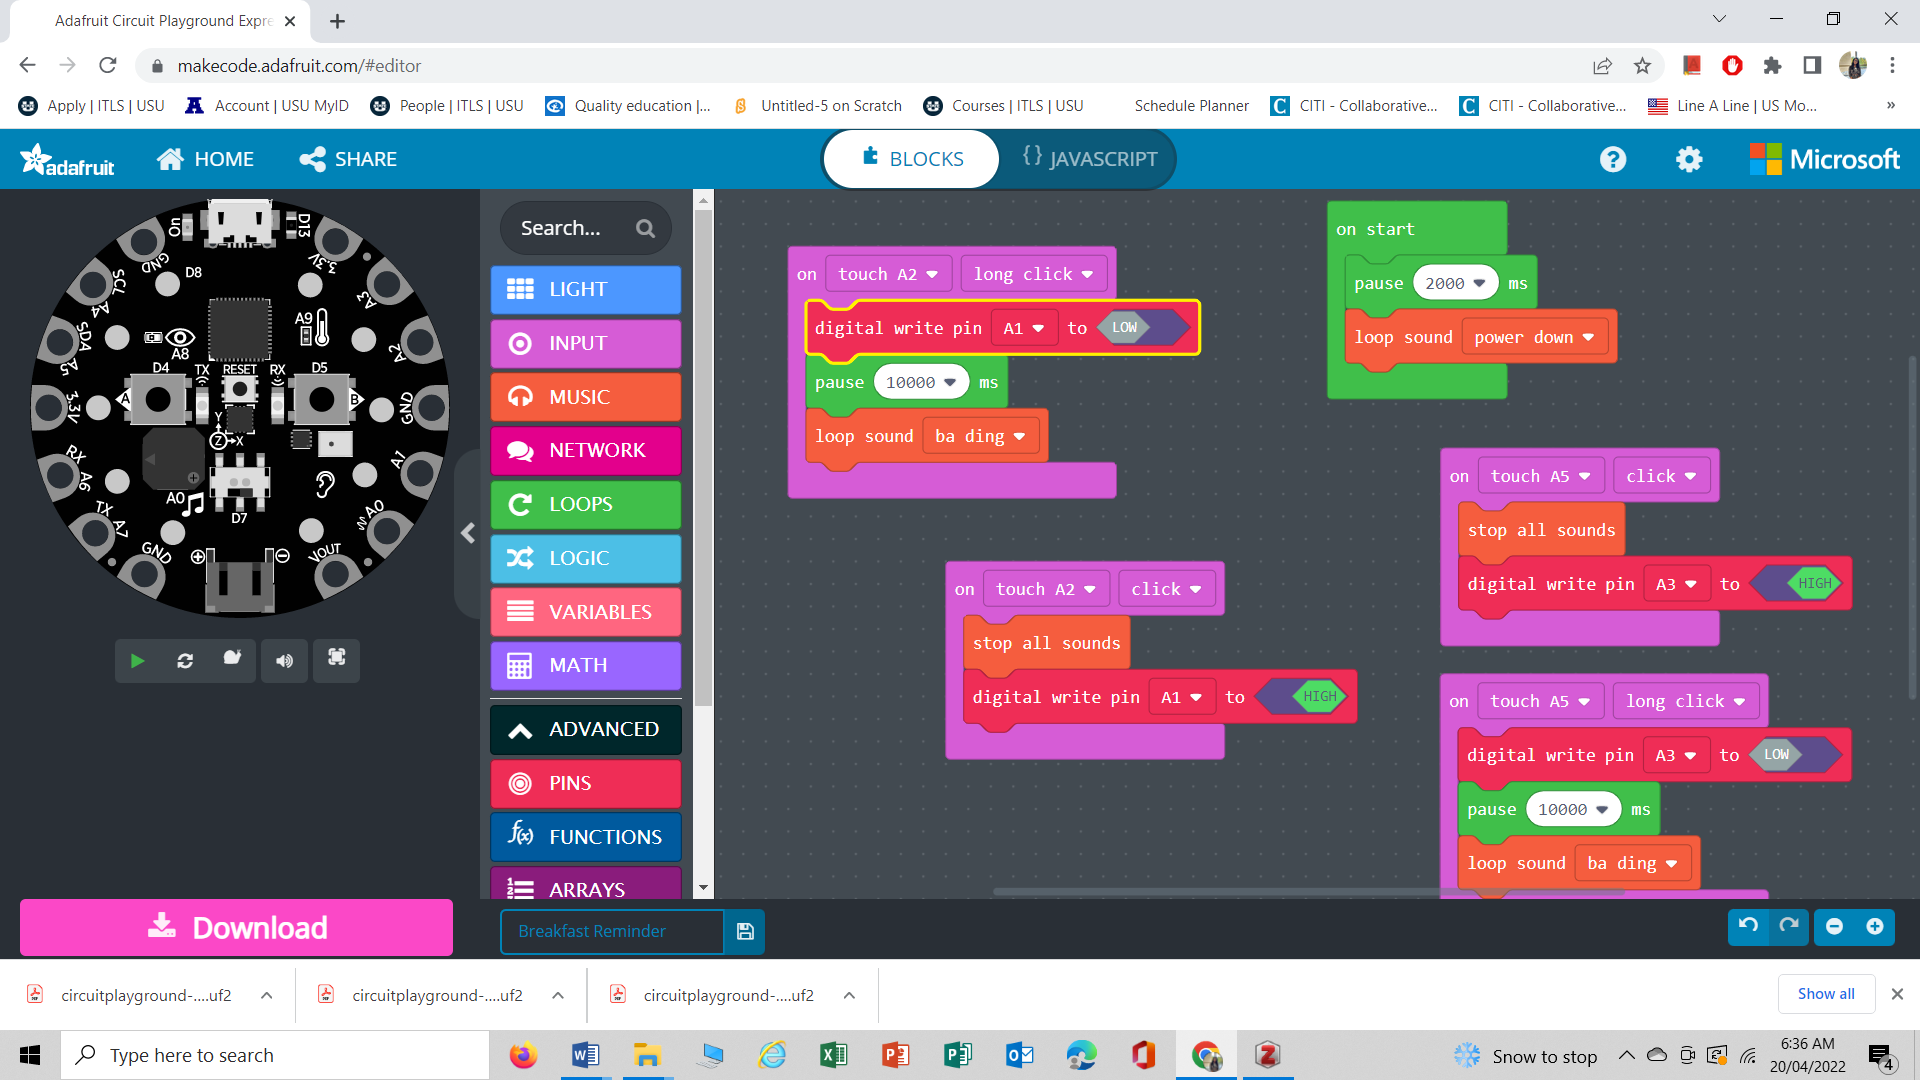
Task: Open the help question mark menu
Action: (x=1613, y=159)
